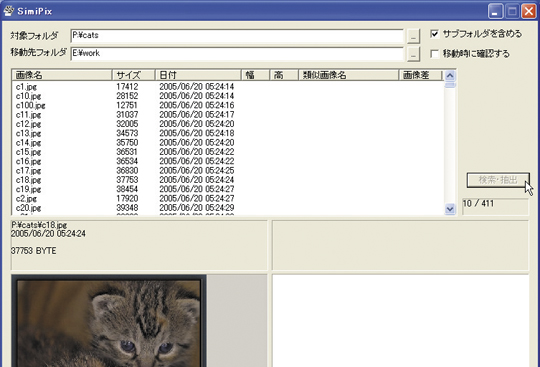Sort list by 画像名 column header
The height and width of the screenshot is (367, 540).
[62, 75]
